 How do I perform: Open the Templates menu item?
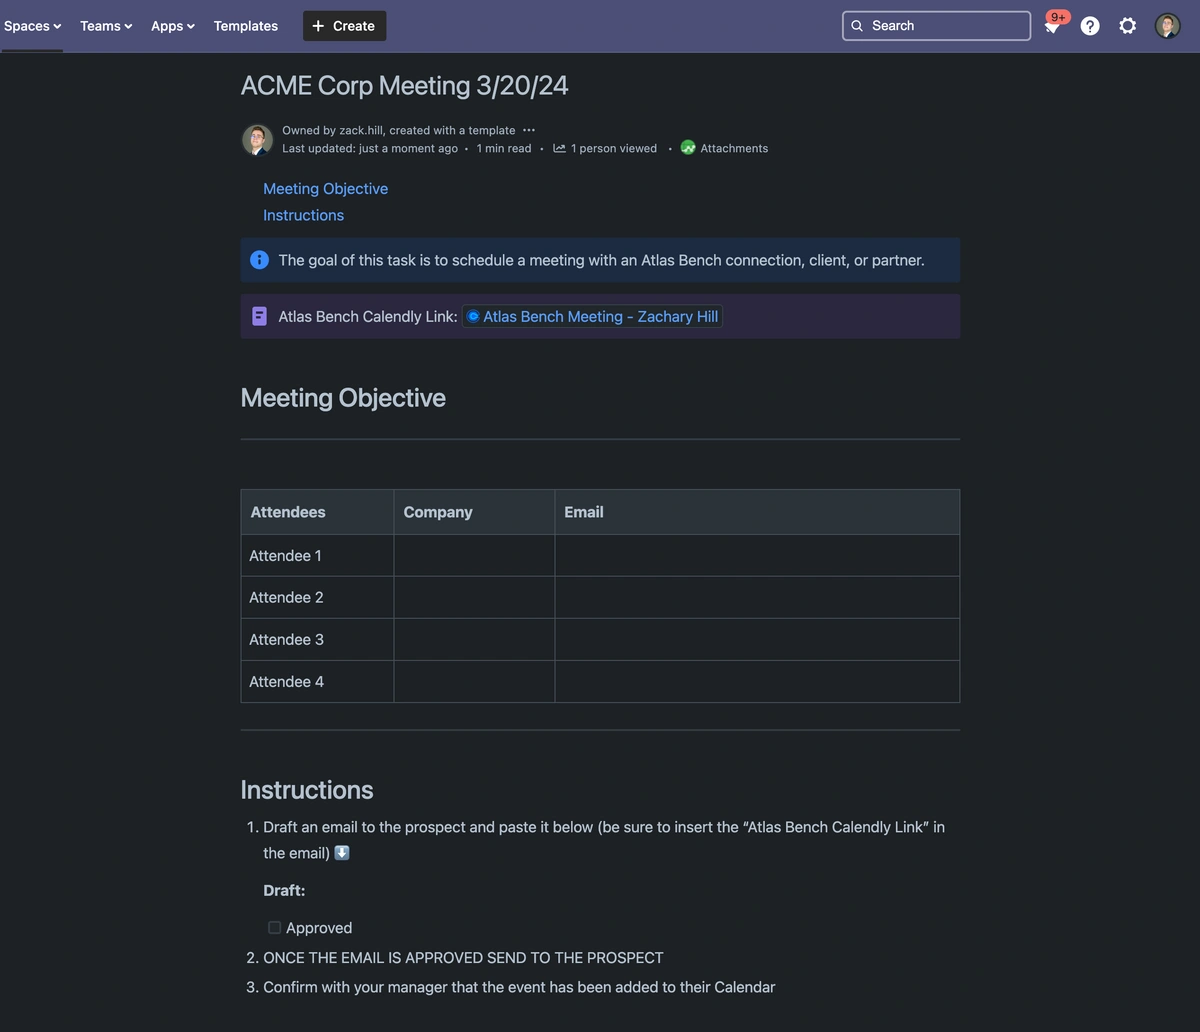click(x=246, y=26)
